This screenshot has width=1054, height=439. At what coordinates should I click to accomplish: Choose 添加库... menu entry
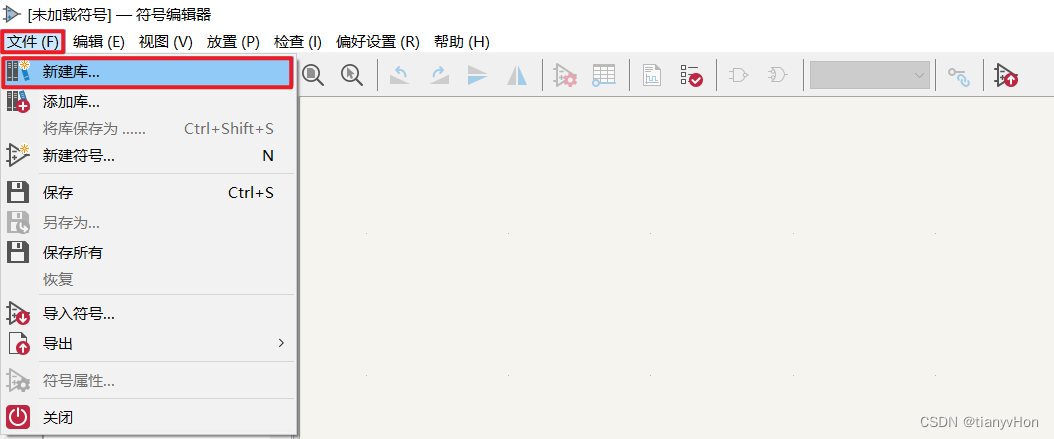tap(149, 102)
